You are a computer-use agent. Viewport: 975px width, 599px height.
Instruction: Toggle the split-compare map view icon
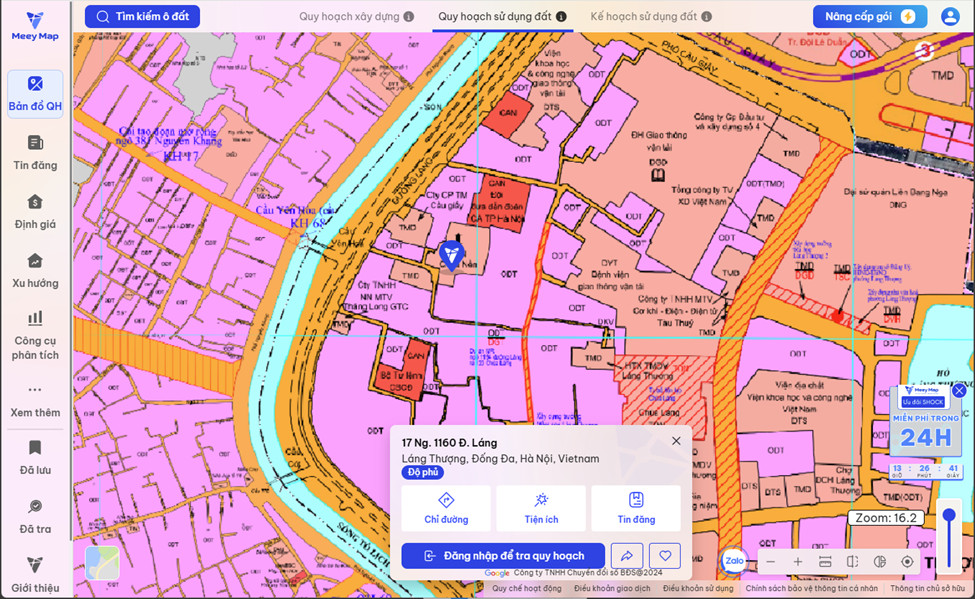coord(853,562)
